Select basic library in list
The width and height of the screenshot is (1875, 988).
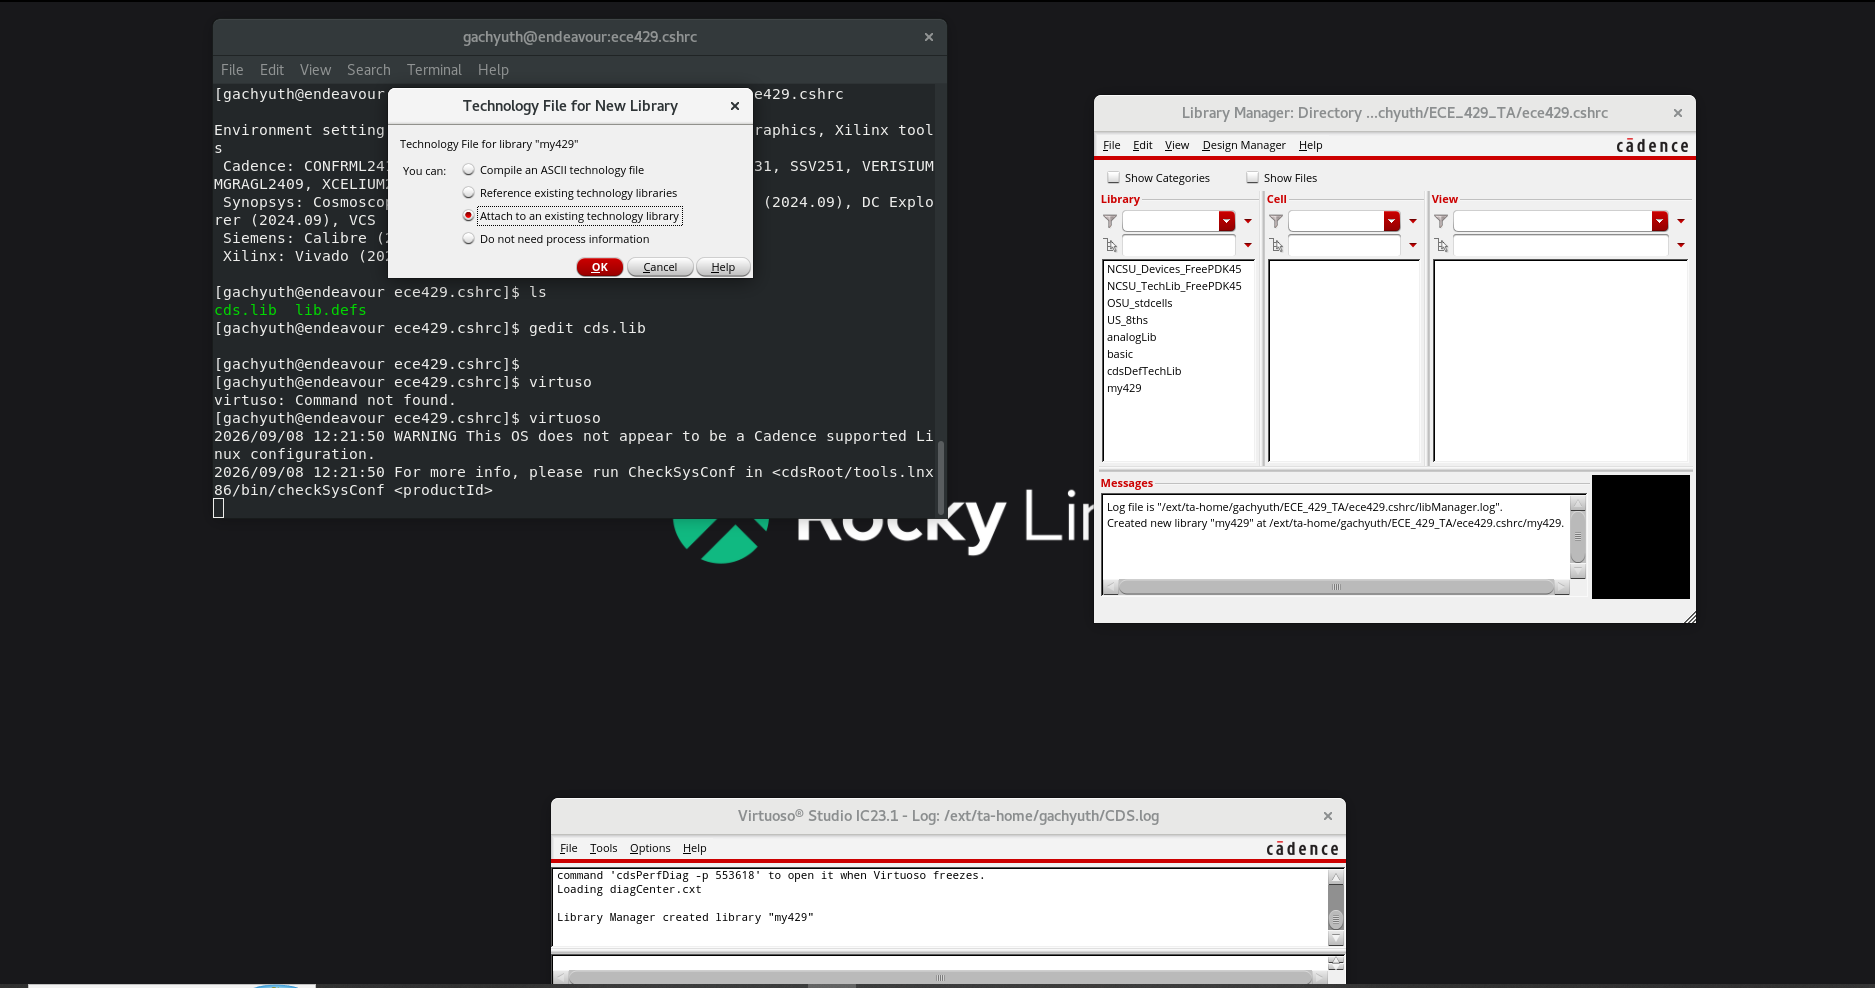point(1120,354)
